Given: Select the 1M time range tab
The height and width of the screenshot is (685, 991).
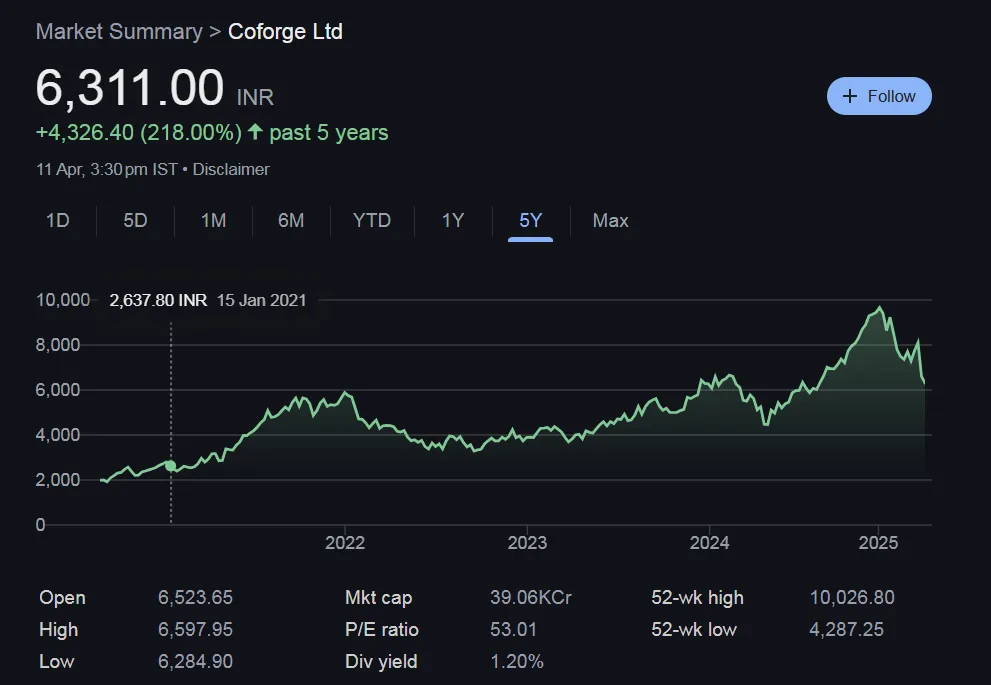Looking at the screenshot, I should click(x=213, y=221).
